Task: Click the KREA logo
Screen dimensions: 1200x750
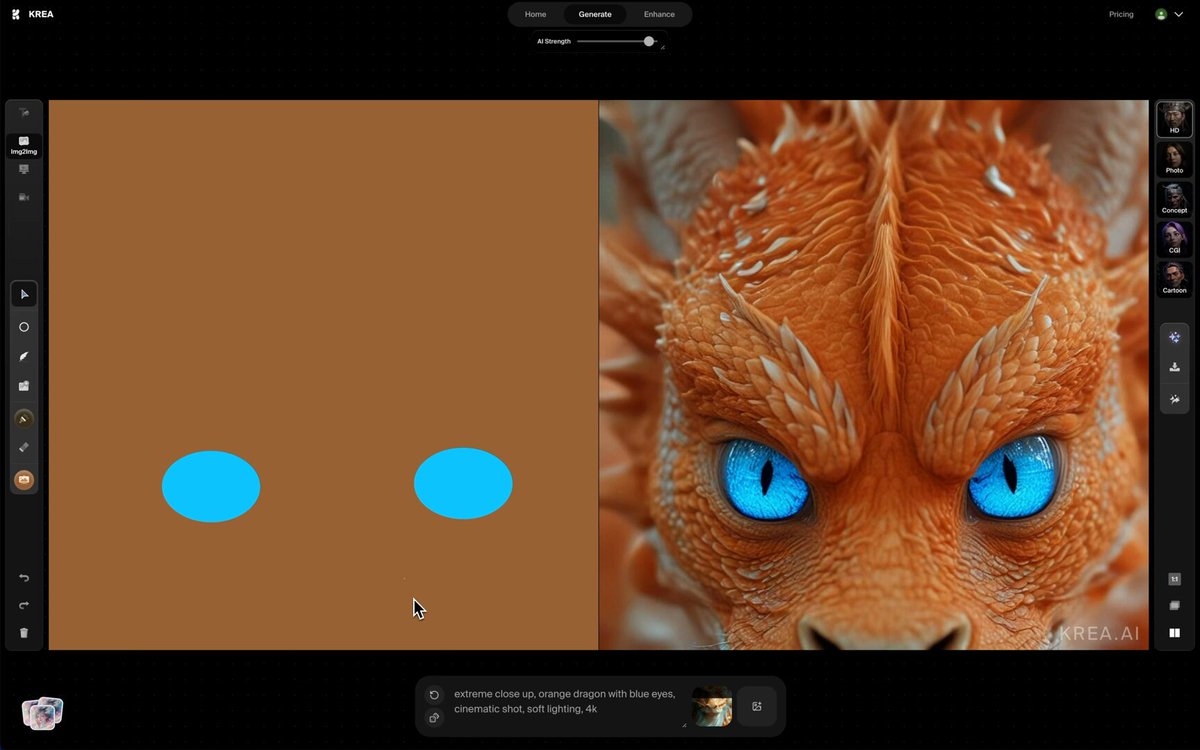Action: 33,14
